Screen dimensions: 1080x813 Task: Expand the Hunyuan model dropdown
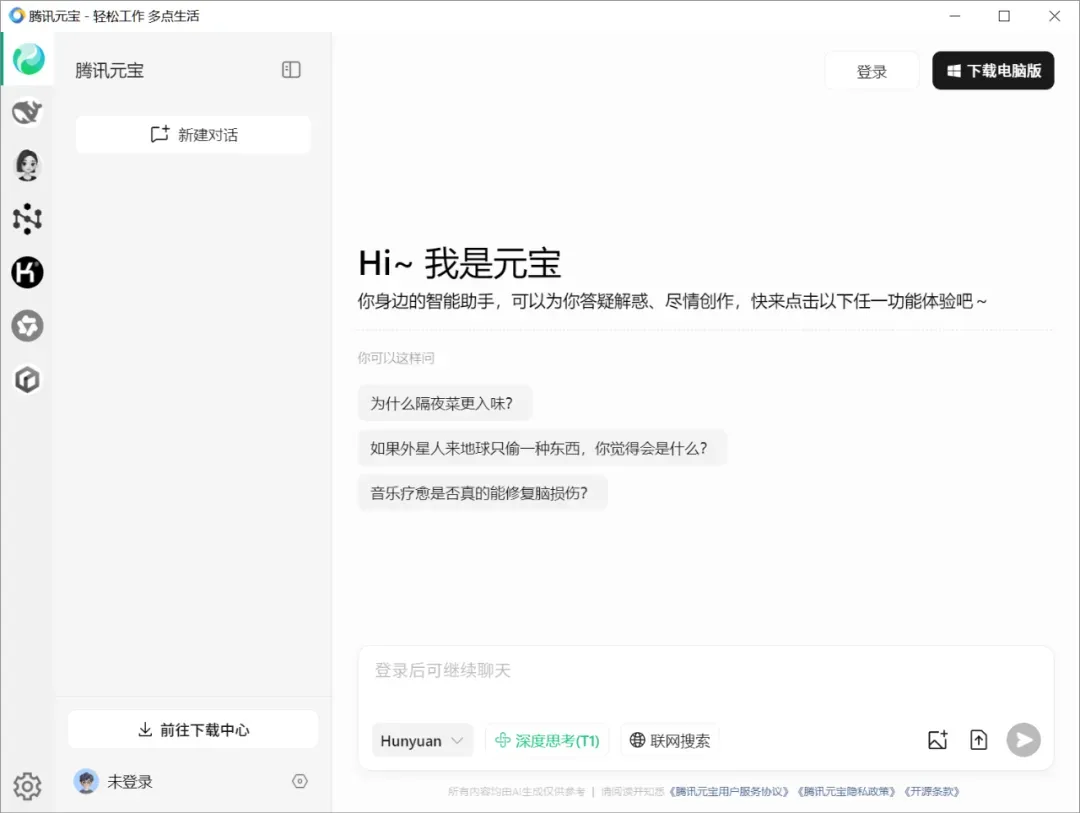(x=422, y=741)
